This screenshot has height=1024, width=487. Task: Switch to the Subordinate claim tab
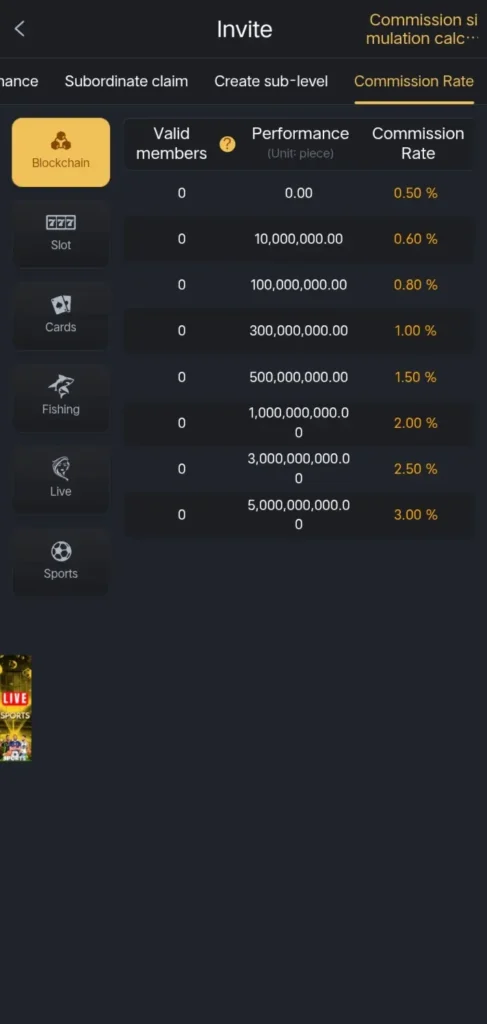click(x=126, y=82)
